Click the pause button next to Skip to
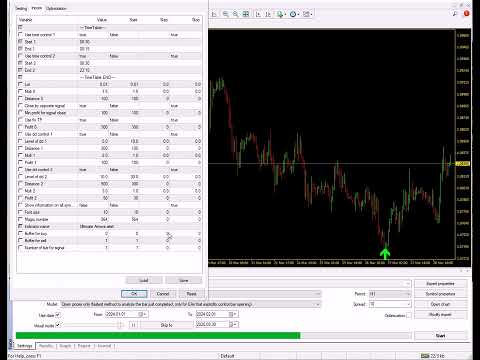 pyautogui.click(x=133, y=325)
